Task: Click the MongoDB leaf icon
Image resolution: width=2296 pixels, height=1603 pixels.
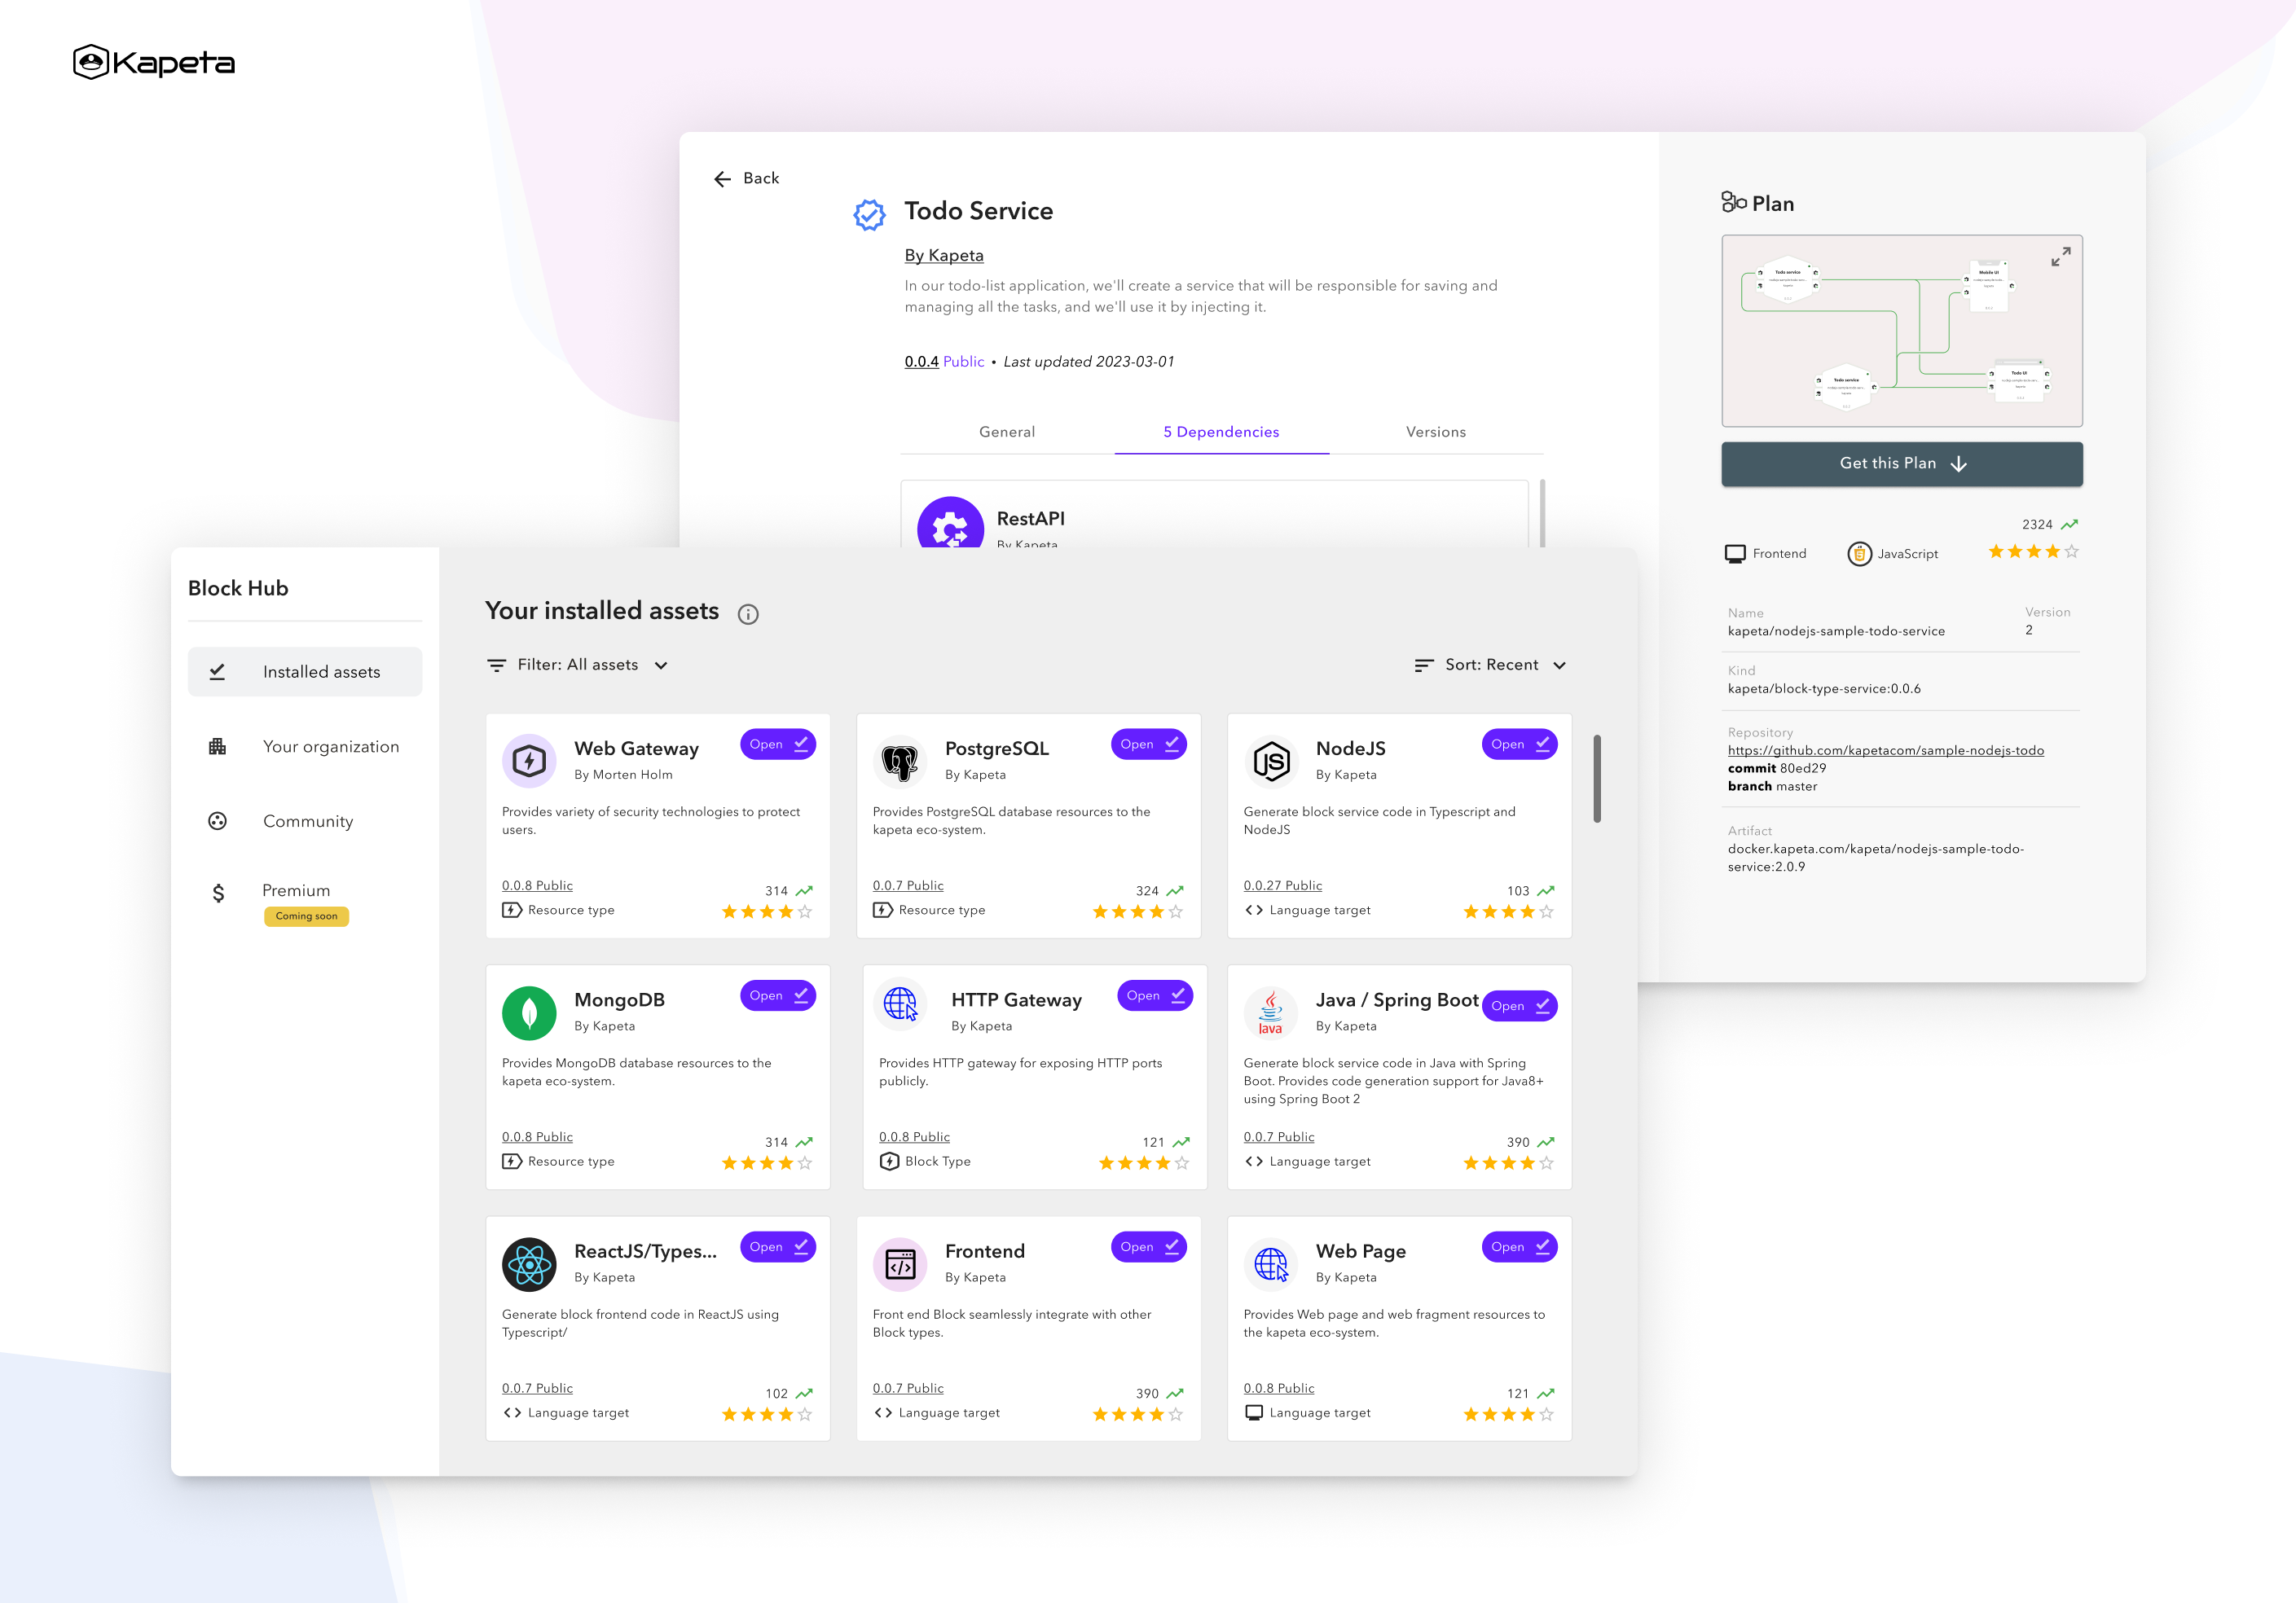Action: (x=530, y=1013)
